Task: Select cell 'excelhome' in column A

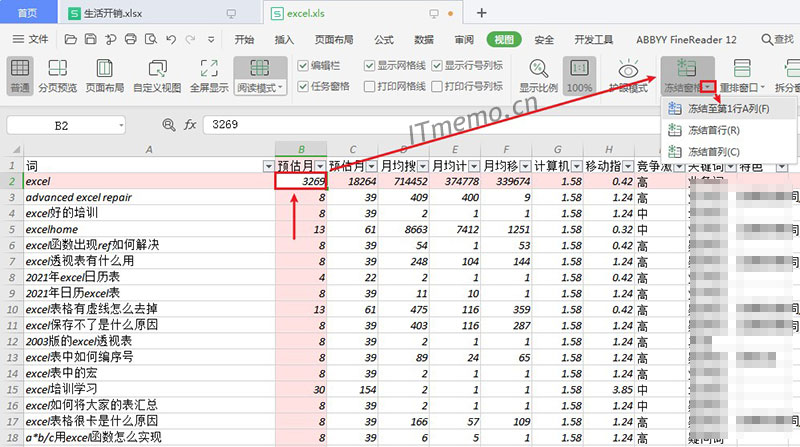Action: pyautogui.click(x=149, y=229)
